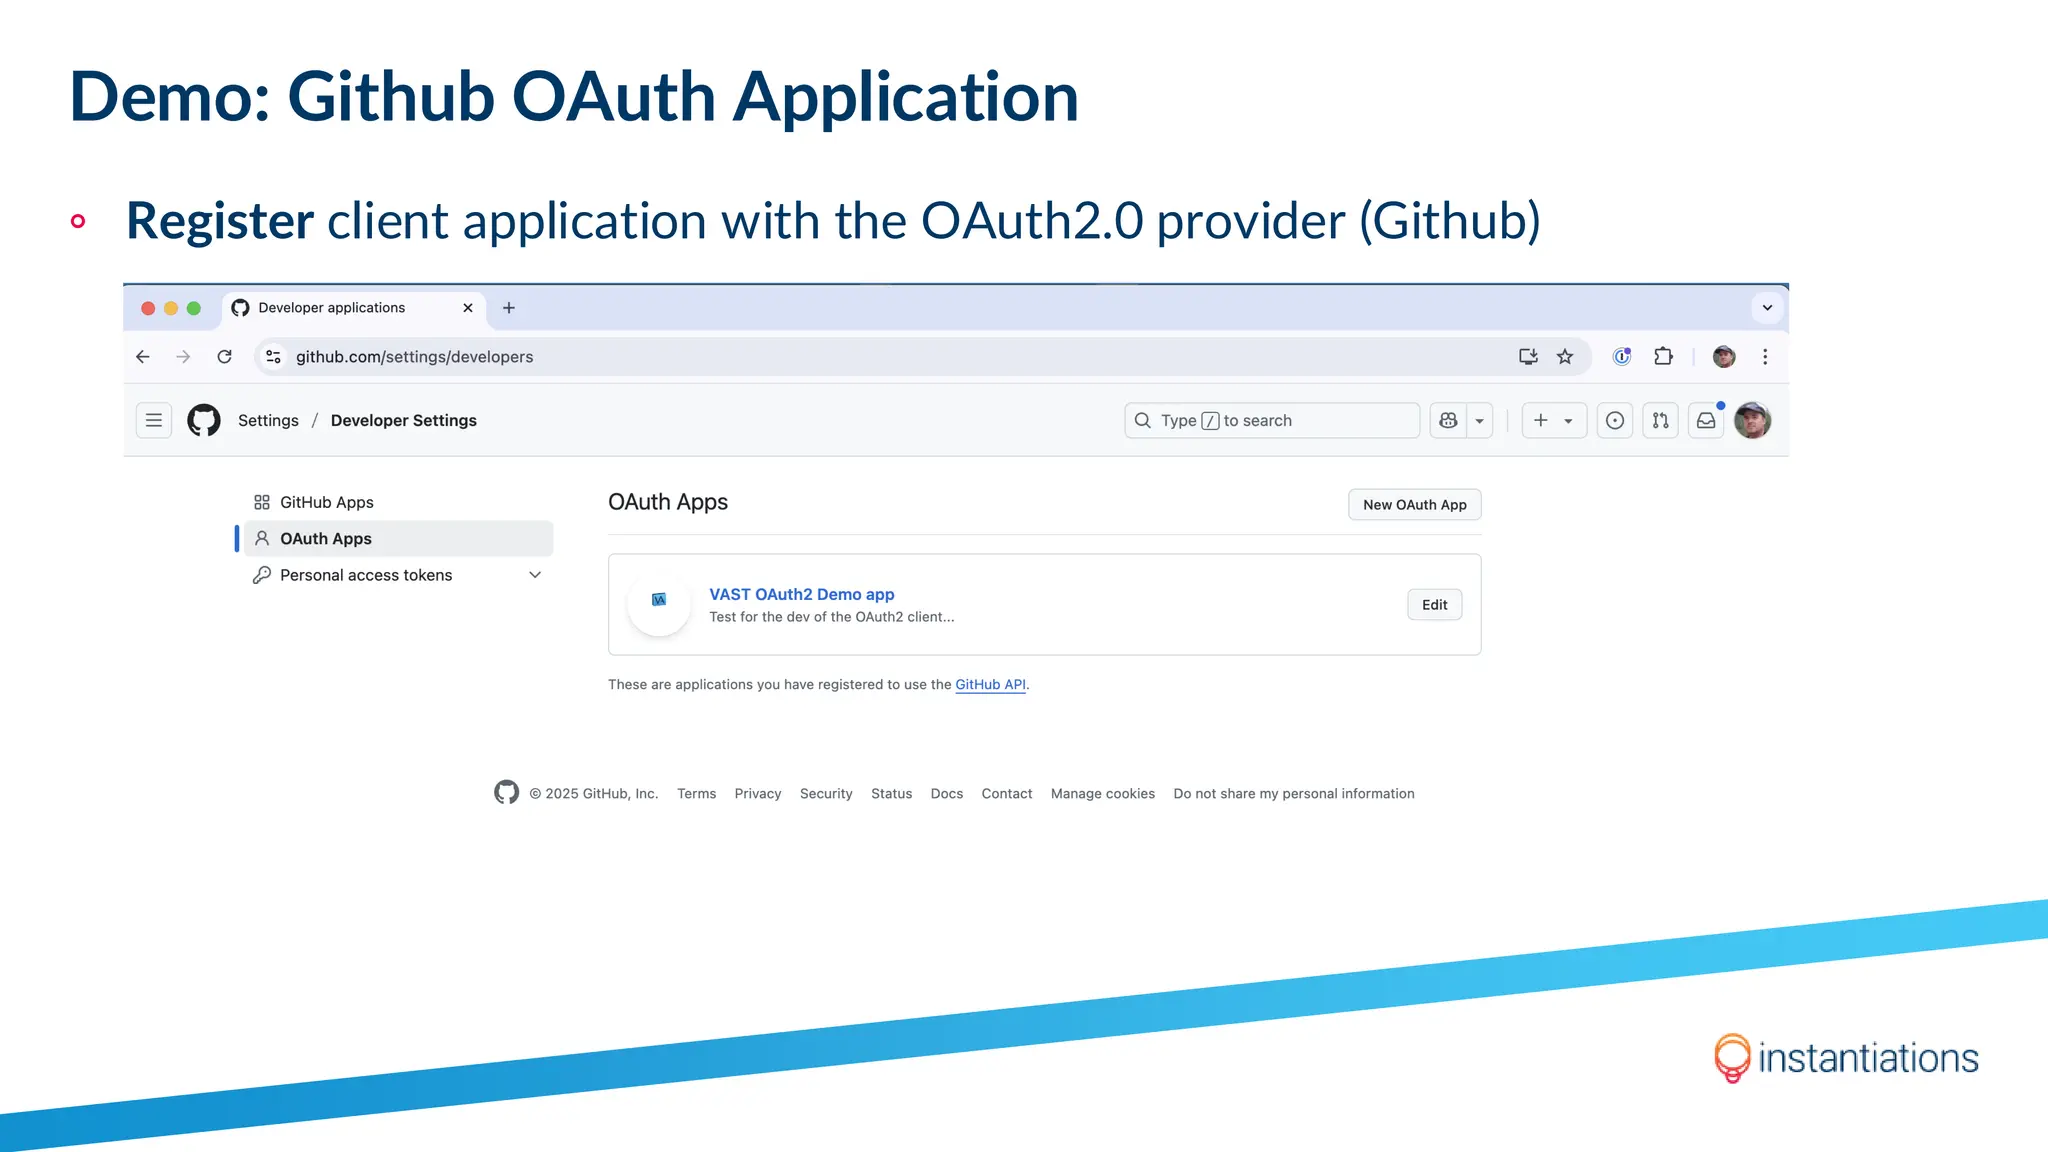Screen dimensions: 2048x1152
Task: Expand the Copilot dropdown arrow
Action: (x=1480, y=421)
